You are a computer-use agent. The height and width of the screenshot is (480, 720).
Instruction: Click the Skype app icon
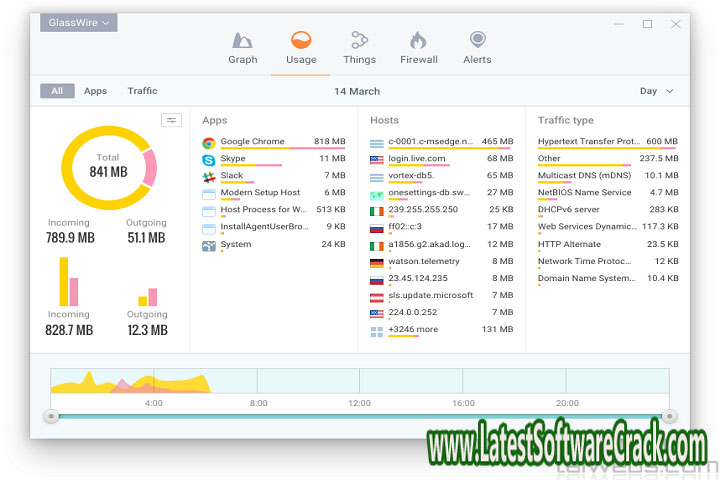click(x=209, y=160)
